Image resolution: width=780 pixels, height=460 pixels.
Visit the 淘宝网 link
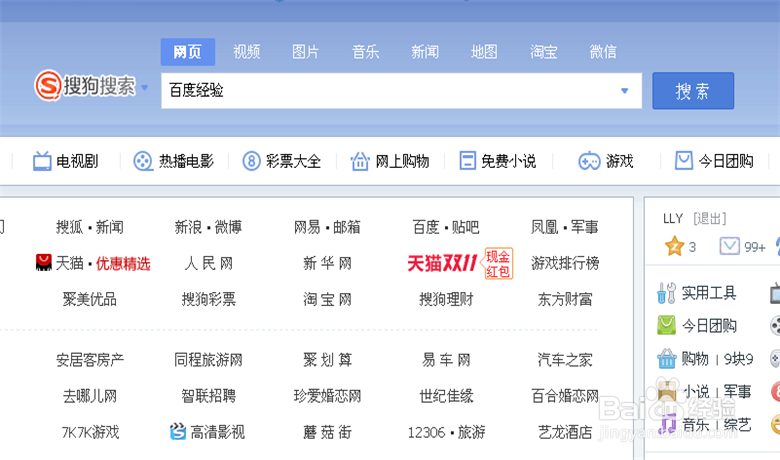click(x=327, y=299)
